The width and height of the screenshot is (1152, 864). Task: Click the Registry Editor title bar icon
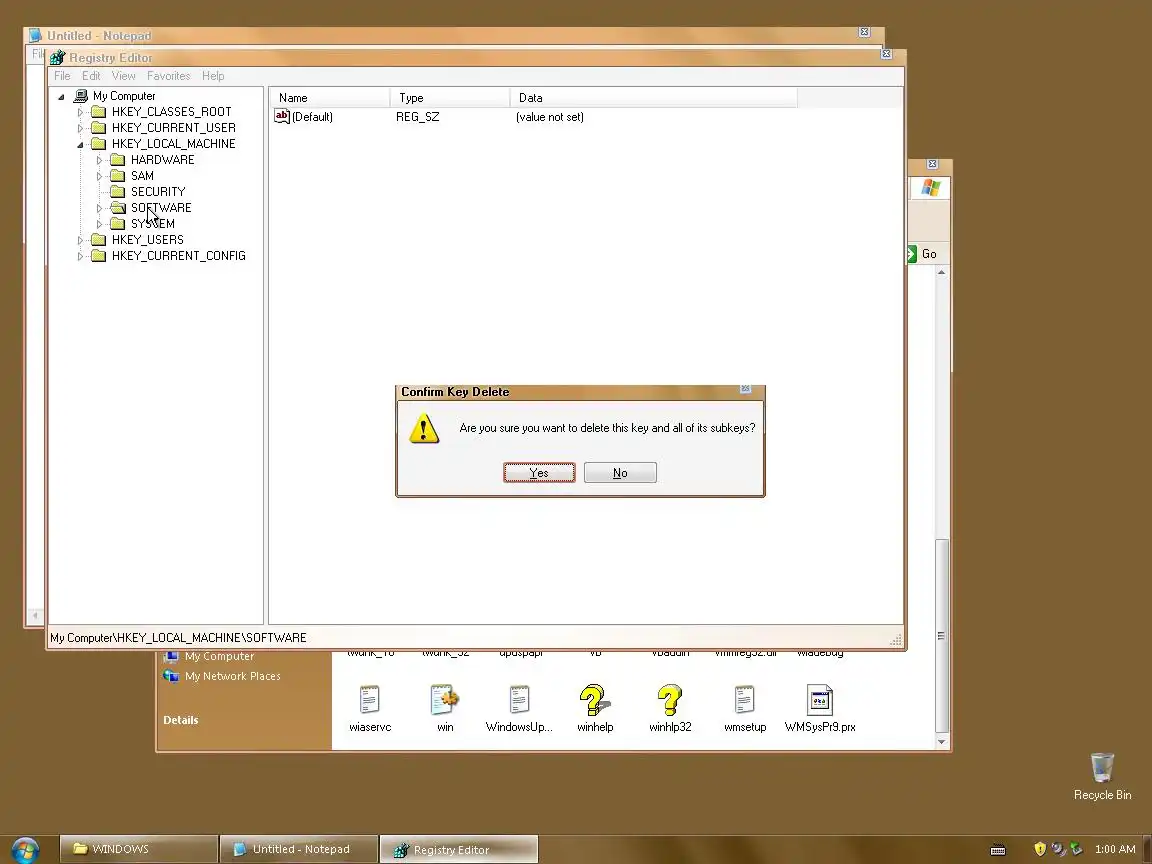pyautogui.click(x=57, y=57)
